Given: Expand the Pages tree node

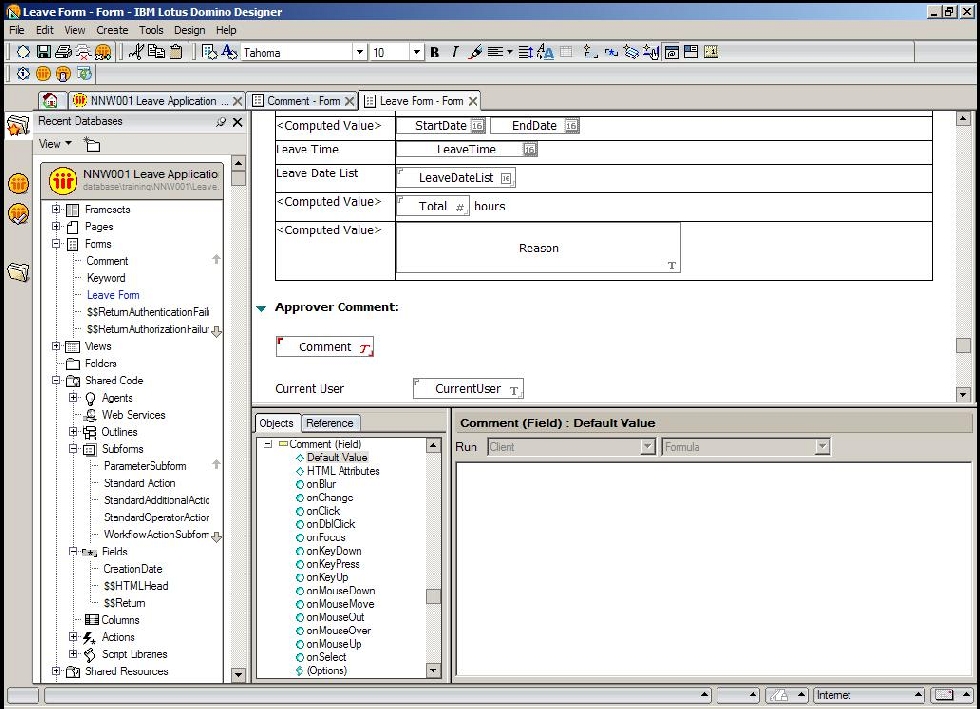Looking at the screenshot, I should pyautogui.click(x=56, y=226).
